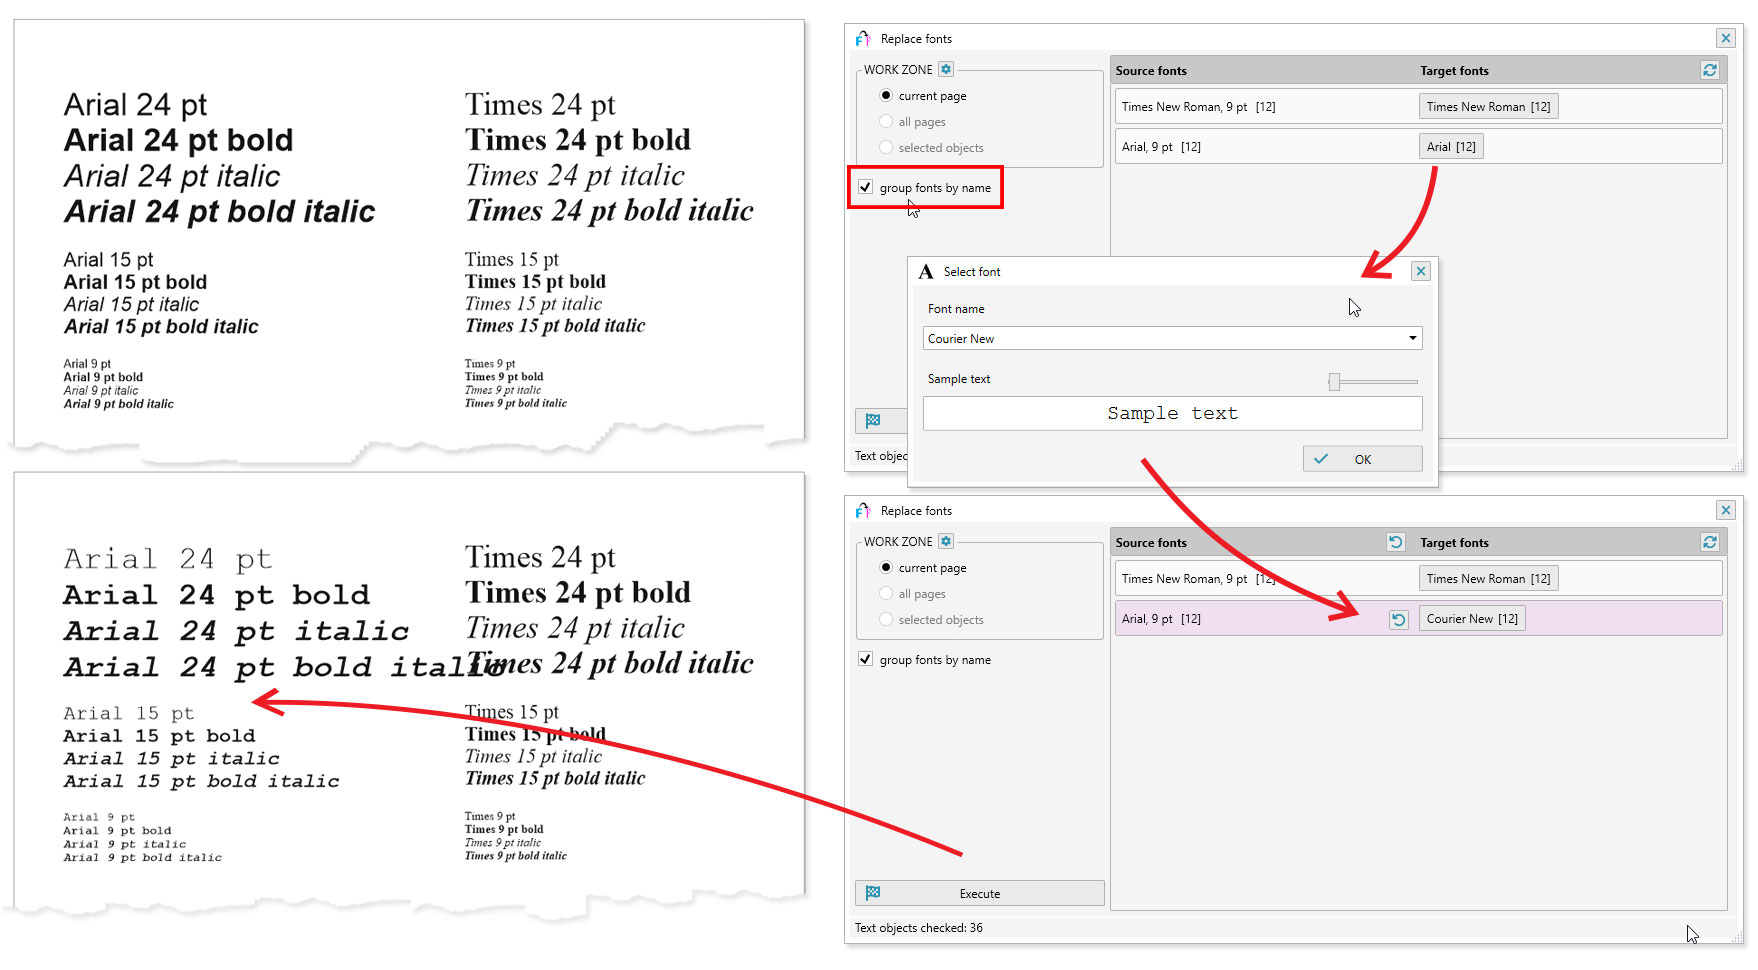The width and height of the screenshot is (1758, 970).
Task: Refresh target fonts in lower Replace fonts window
Action: pos(1710,542)
